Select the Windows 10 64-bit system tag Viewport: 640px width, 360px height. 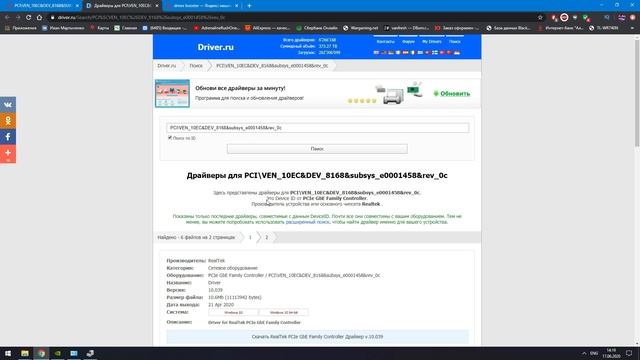284,312
